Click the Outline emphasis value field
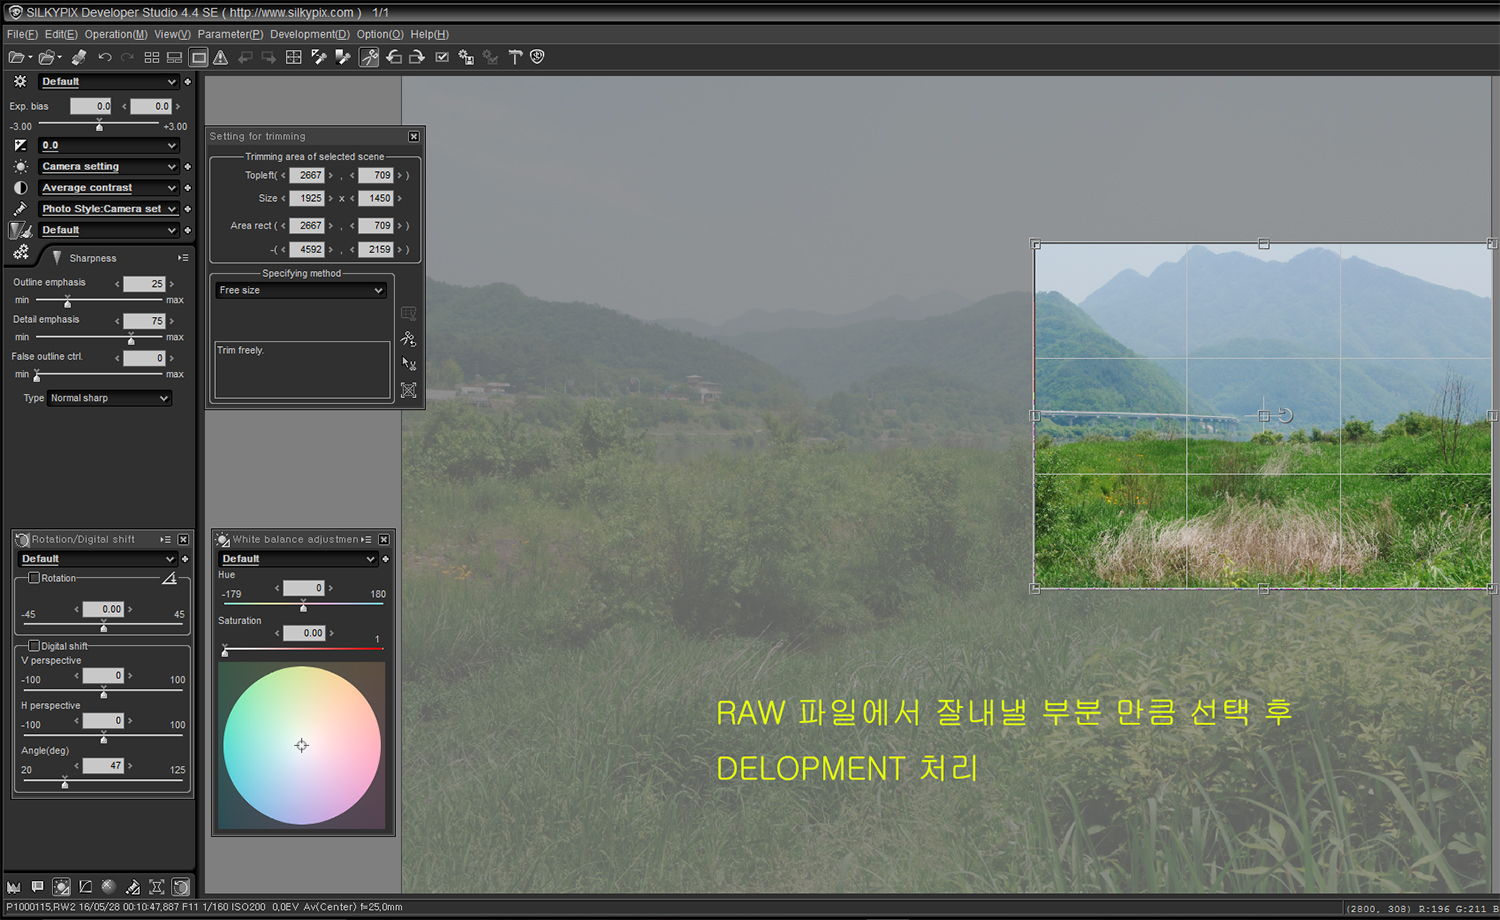1500x920 pixels. pyautogui.click(x=144, y=284)
